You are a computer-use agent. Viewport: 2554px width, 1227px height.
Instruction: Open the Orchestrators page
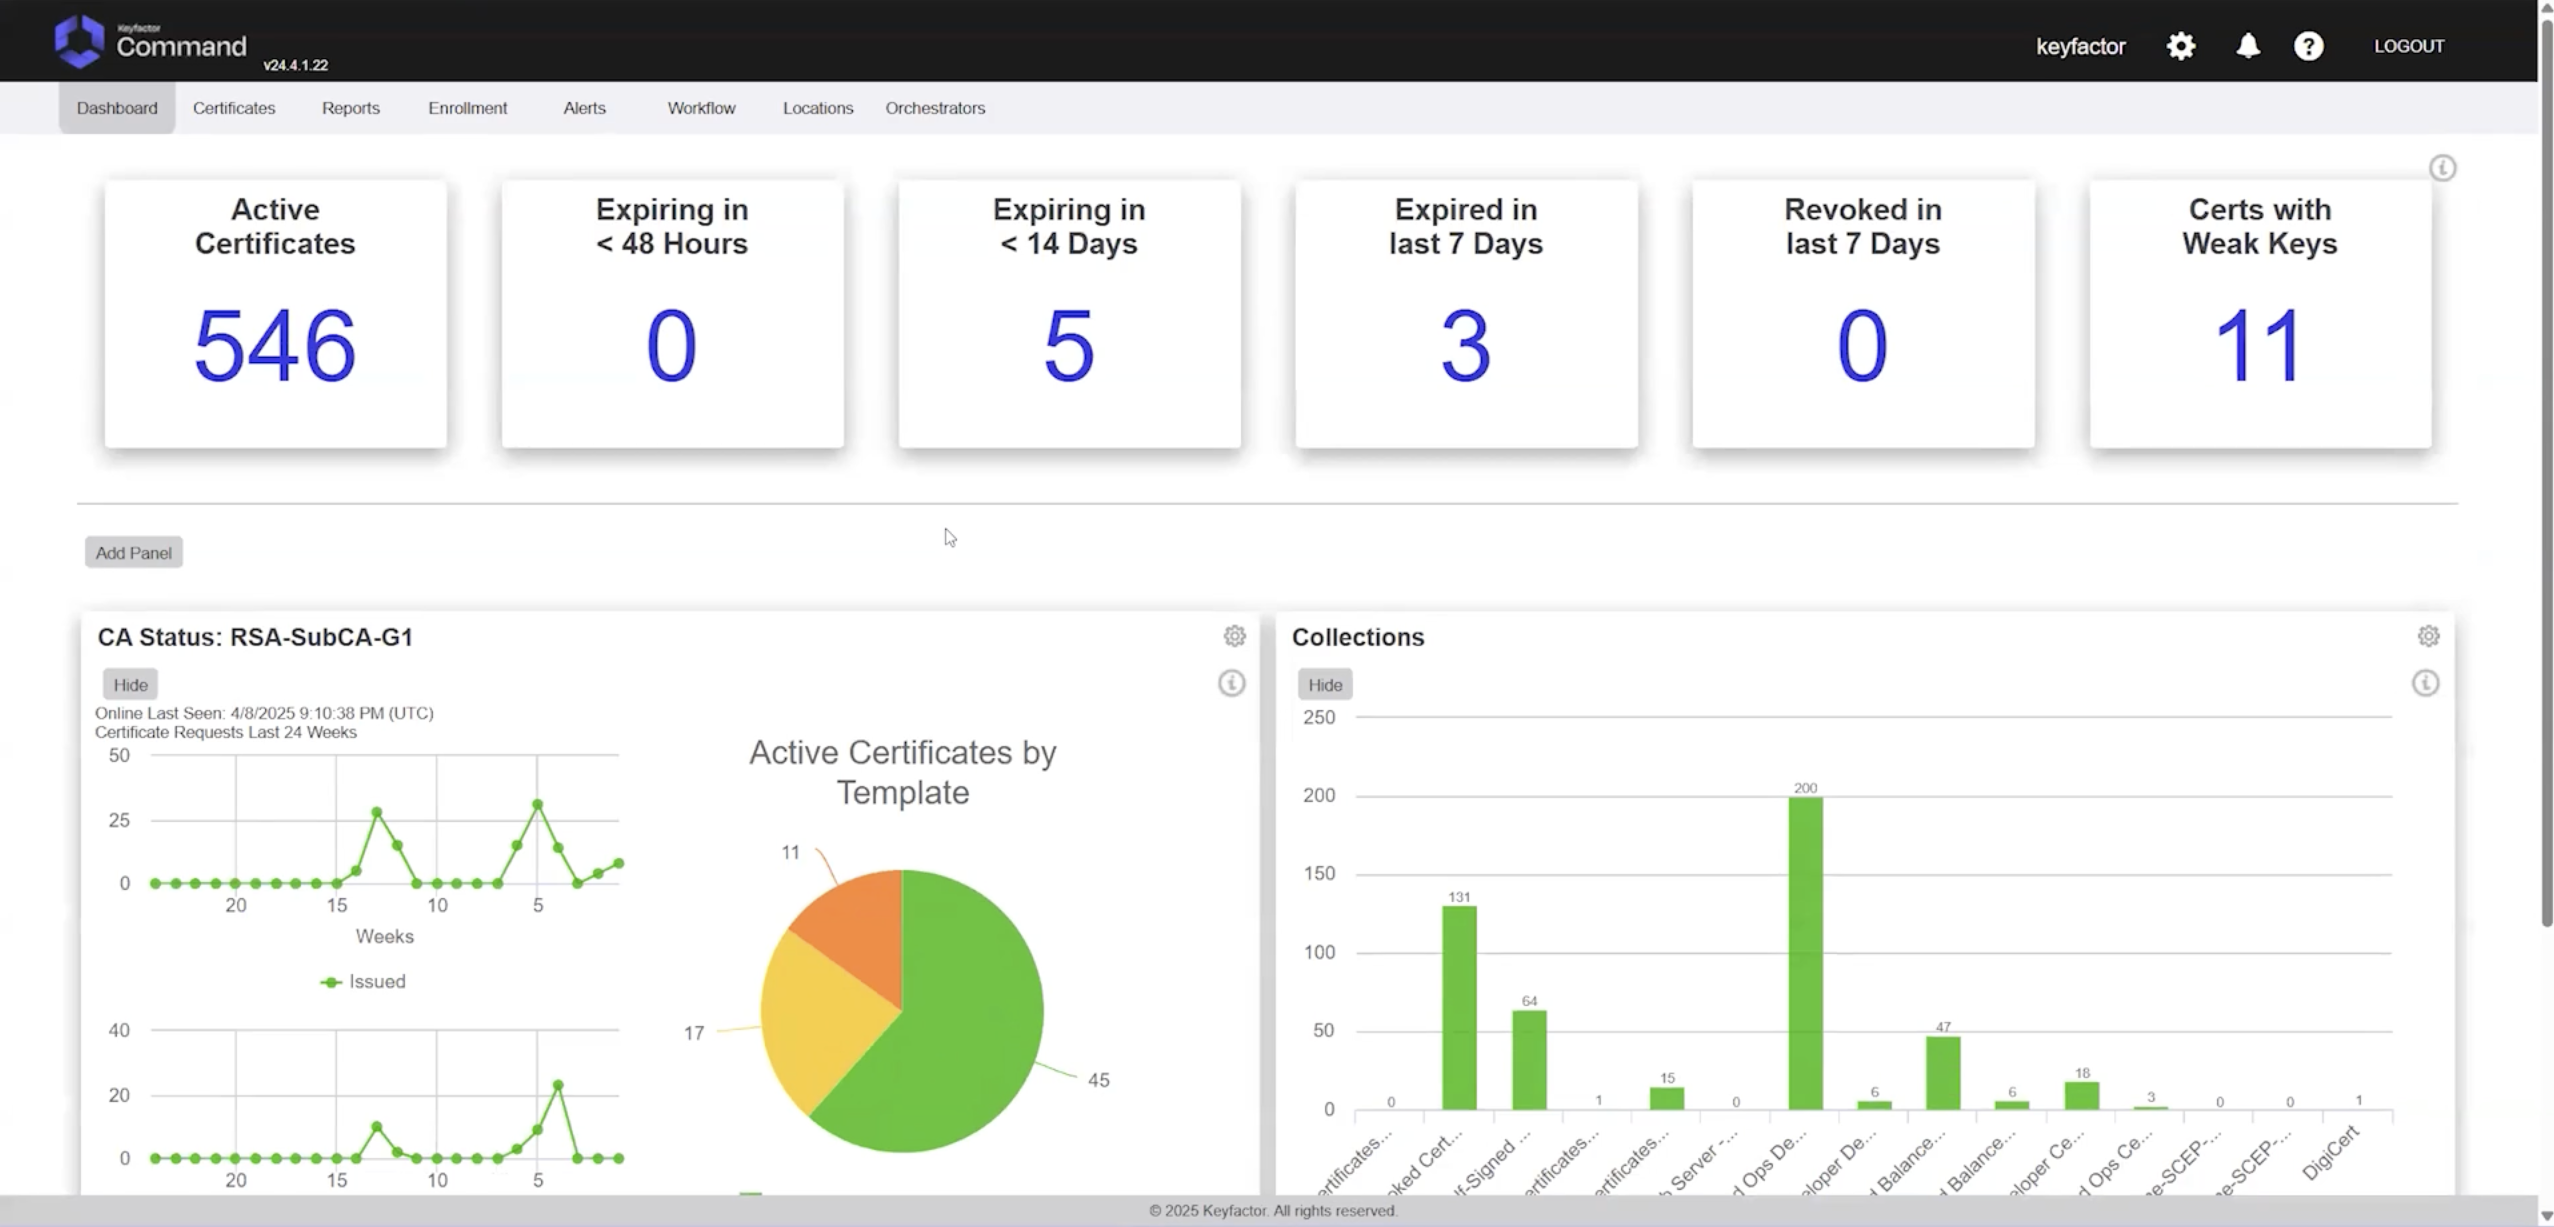click(x=934, y=108)
